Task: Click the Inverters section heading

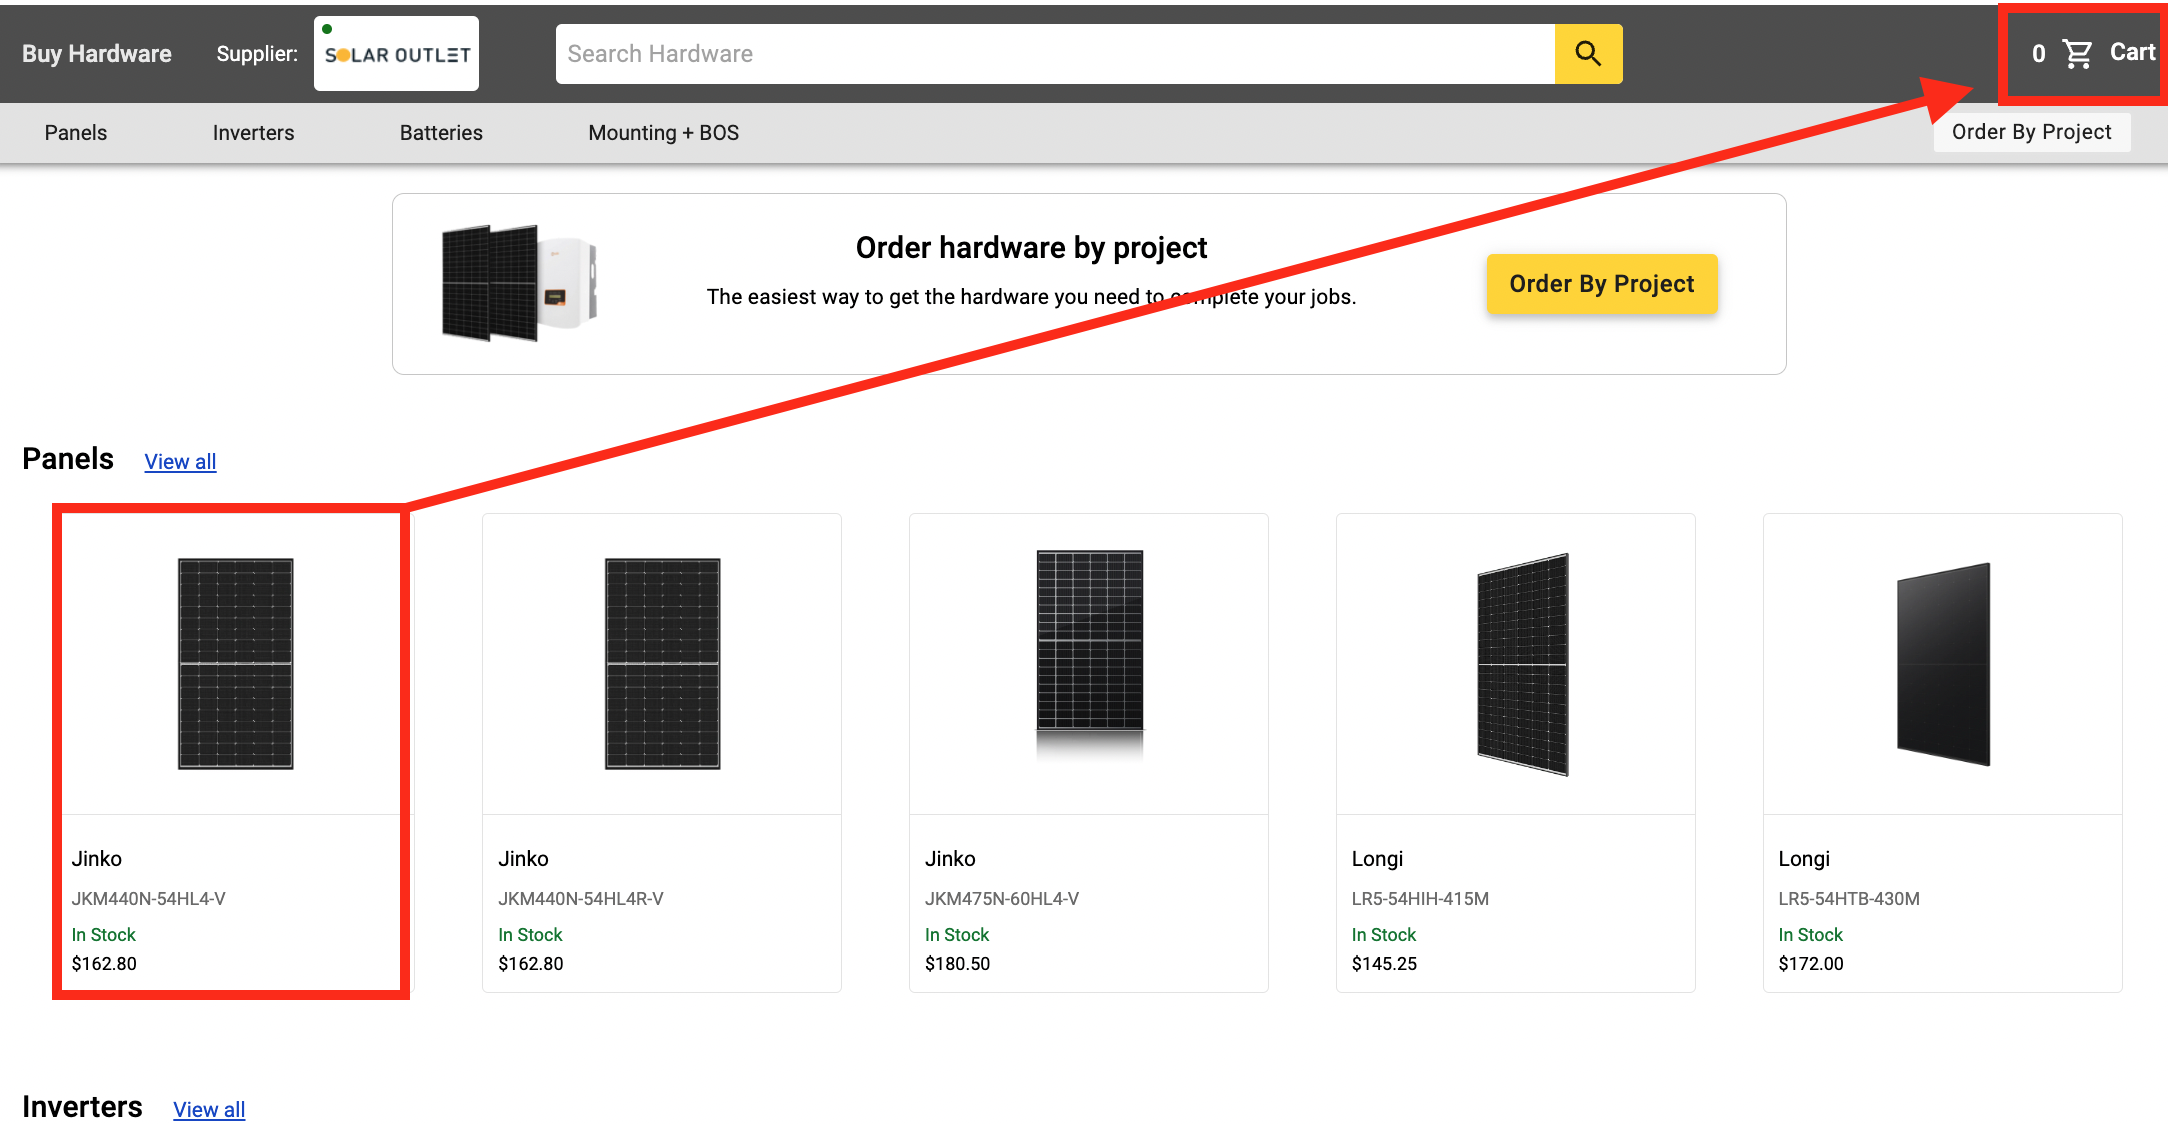Action: [x=82, y=1107]
